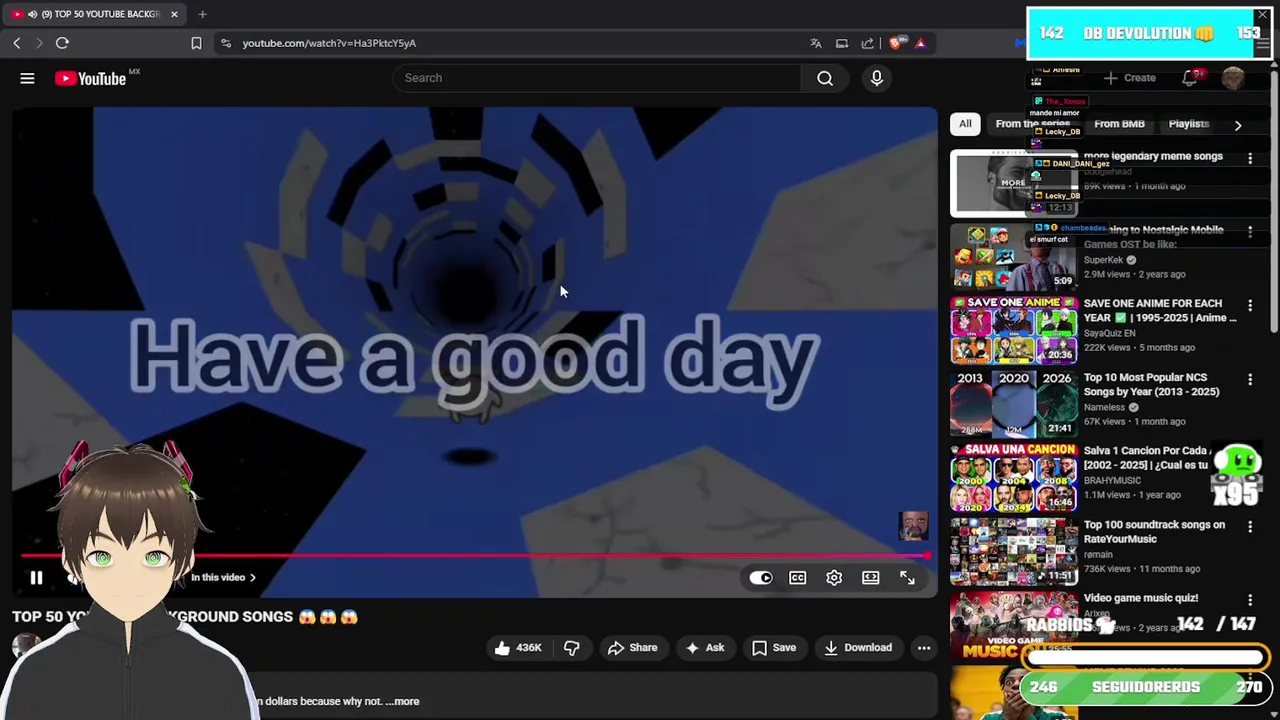Screen dimensions: 1280x720
Task: Click the Share button below the video
Action: [x=633, y=648]
